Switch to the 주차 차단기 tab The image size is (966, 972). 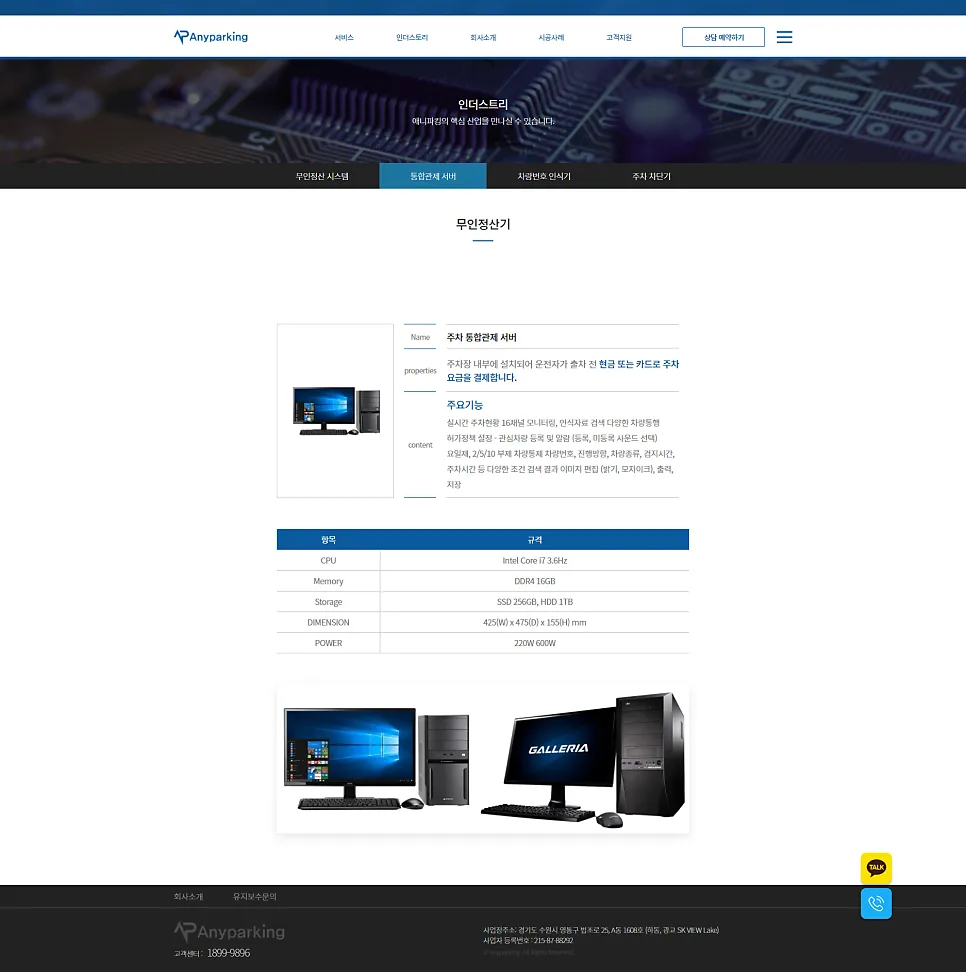pyautogui.click(x=652, y=176)
